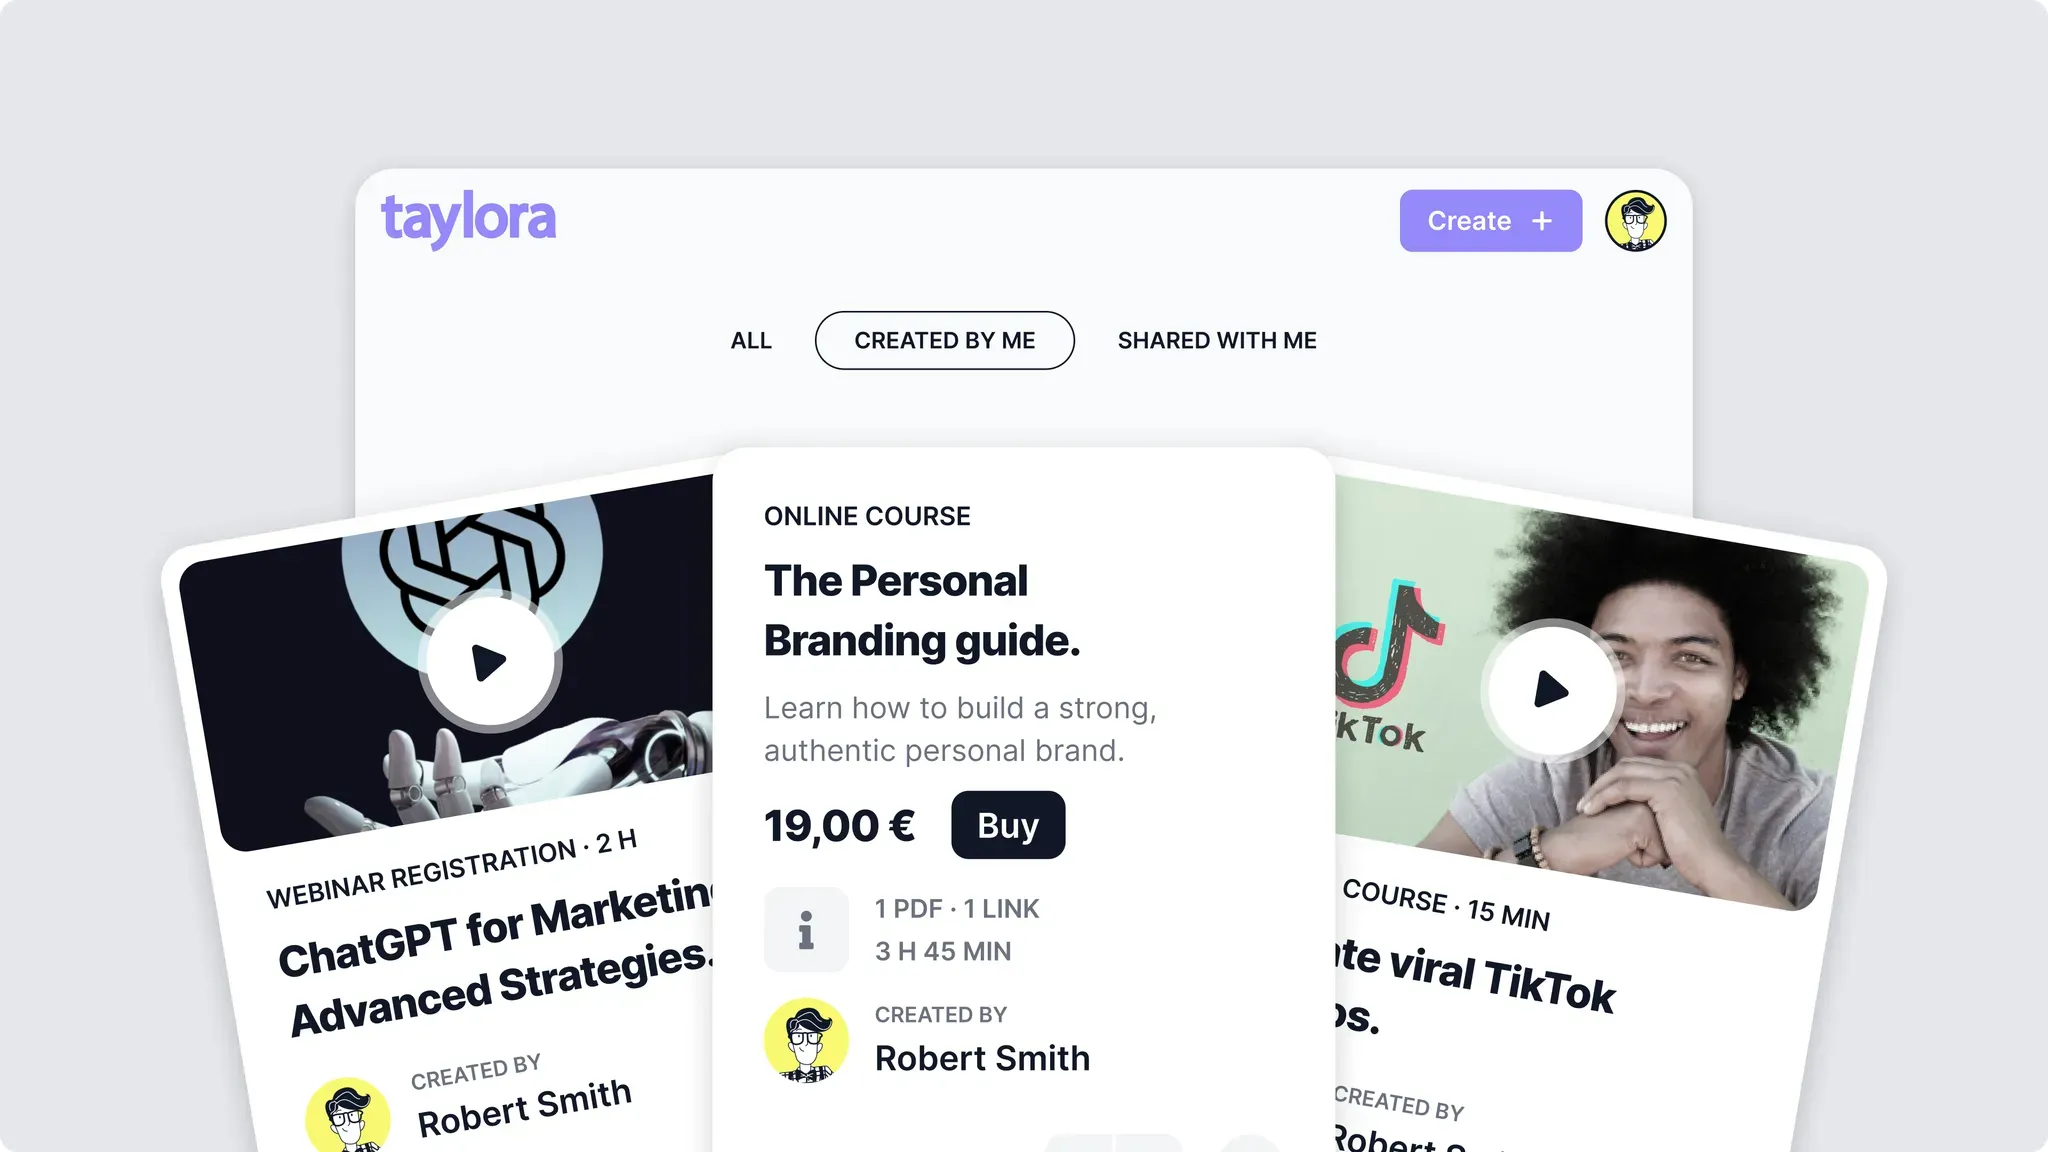Screen dimensions: 2048x1152
Task: Click the info icon beside 1 PDF
Action: (x=806, y=930)
